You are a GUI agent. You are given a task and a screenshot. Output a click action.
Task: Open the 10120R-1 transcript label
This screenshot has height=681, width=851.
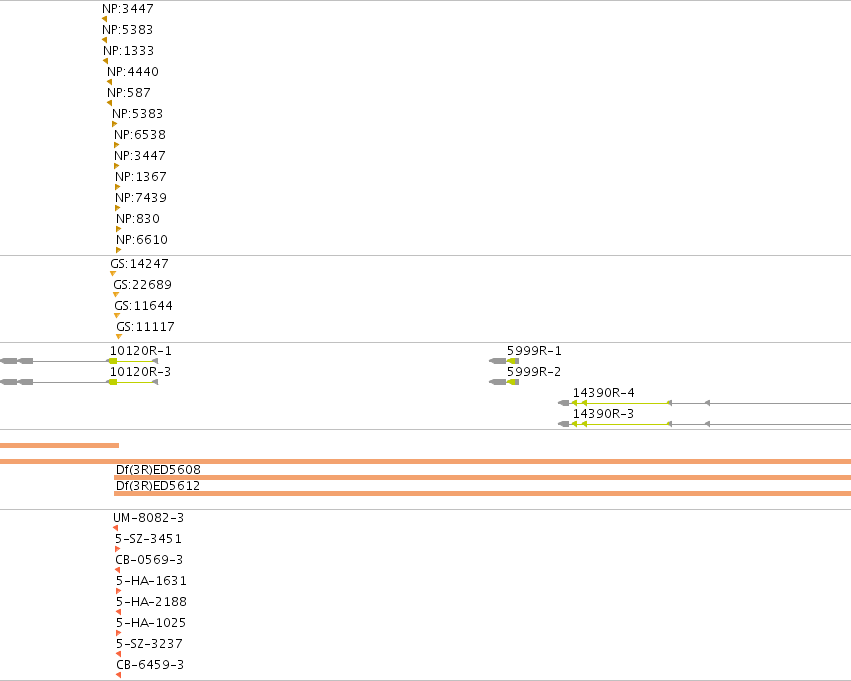click(141, 351)
